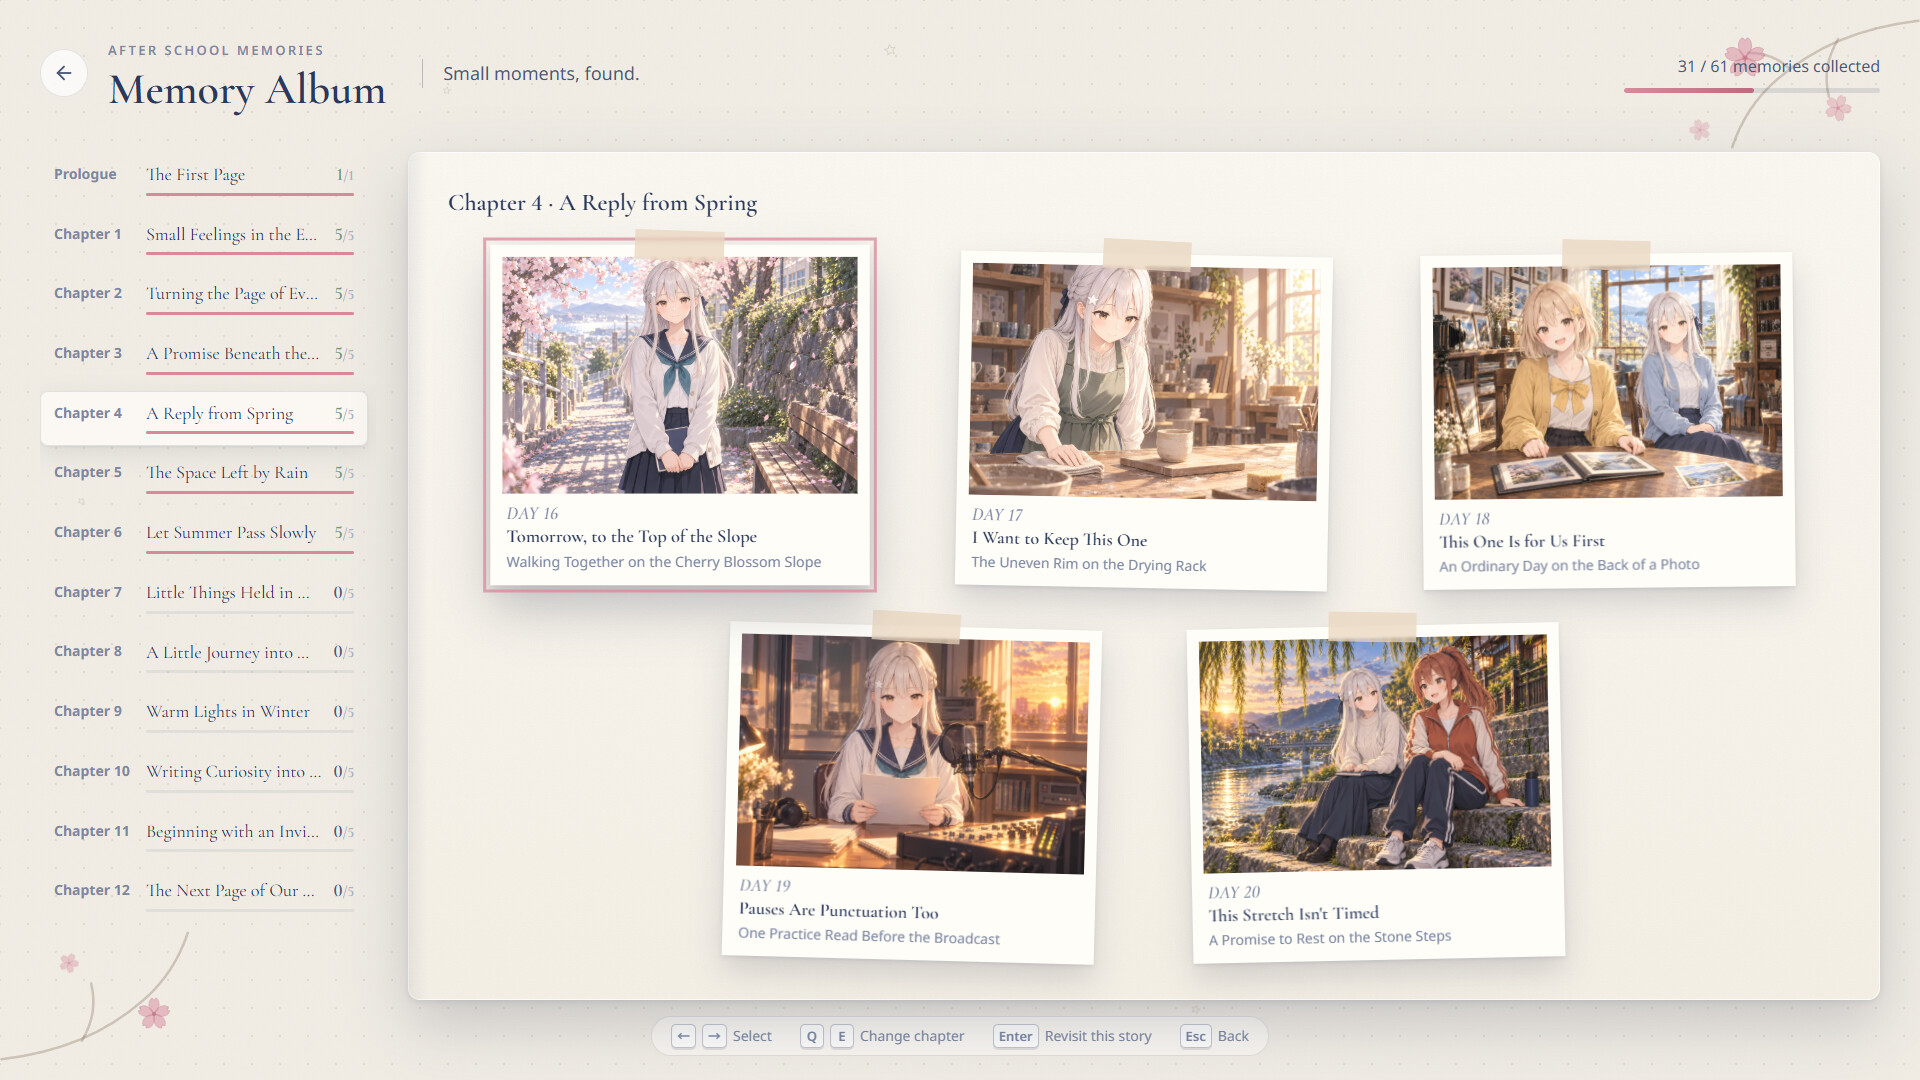Click the Esc Back key hint
This screenshot has width=1920, height=1080.
click(1195, 1036)
